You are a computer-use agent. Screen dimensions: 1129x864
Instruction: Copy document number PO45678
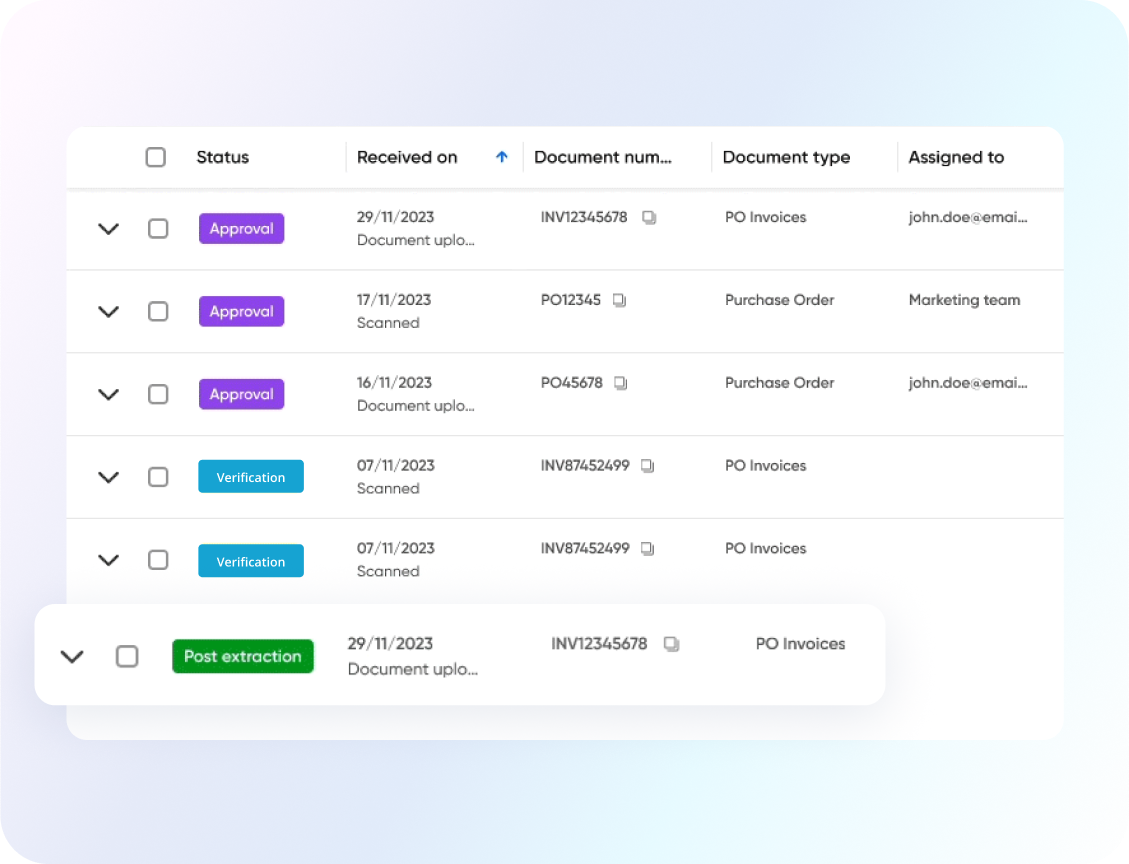pyautogui.click(x=621, y=383)
